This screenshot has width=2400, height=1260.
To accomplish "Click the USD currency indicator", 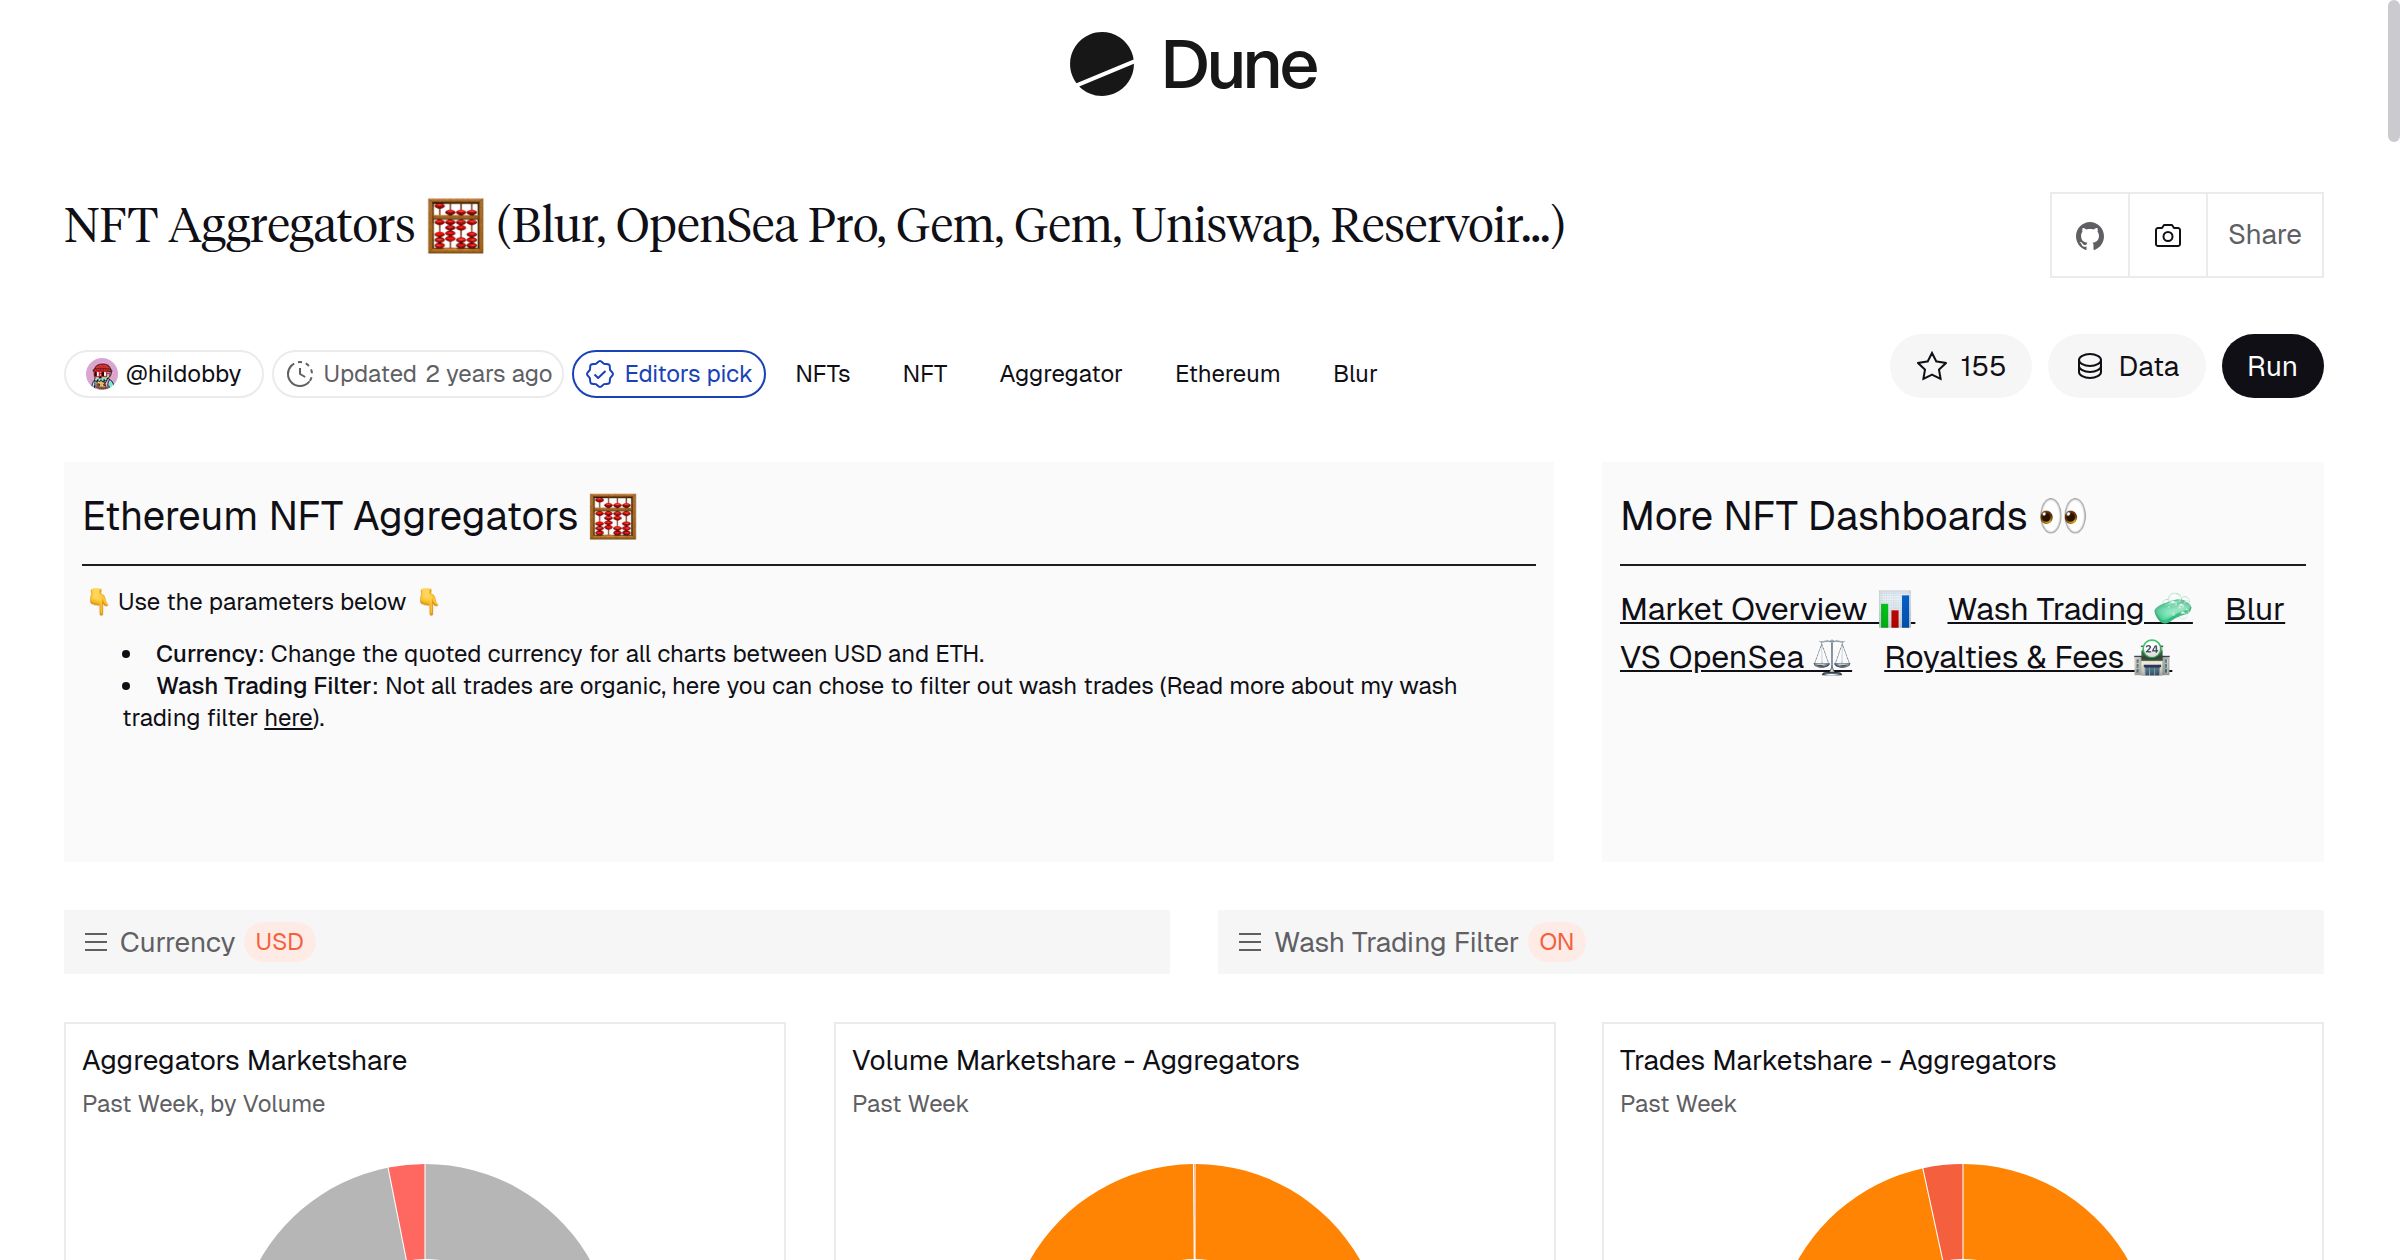I will [280, 941].
